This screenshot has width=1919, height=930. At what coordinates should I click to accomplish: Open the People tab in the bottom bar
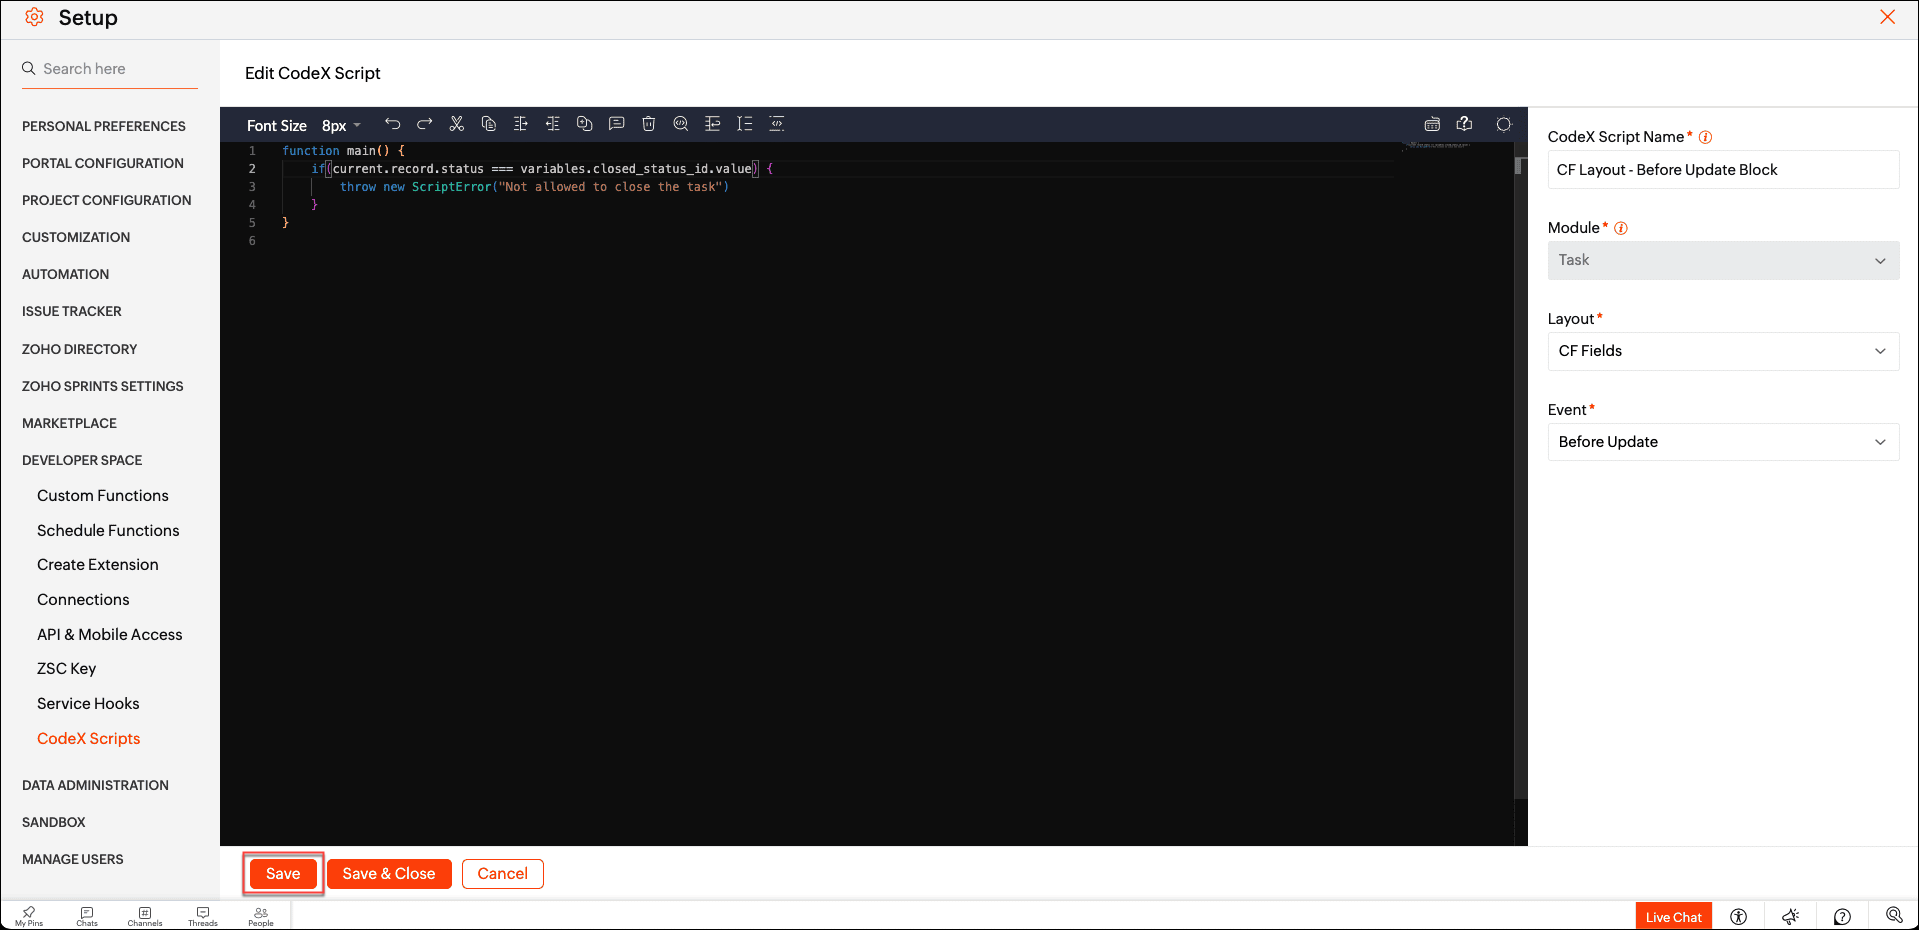[x=261, y=916]
